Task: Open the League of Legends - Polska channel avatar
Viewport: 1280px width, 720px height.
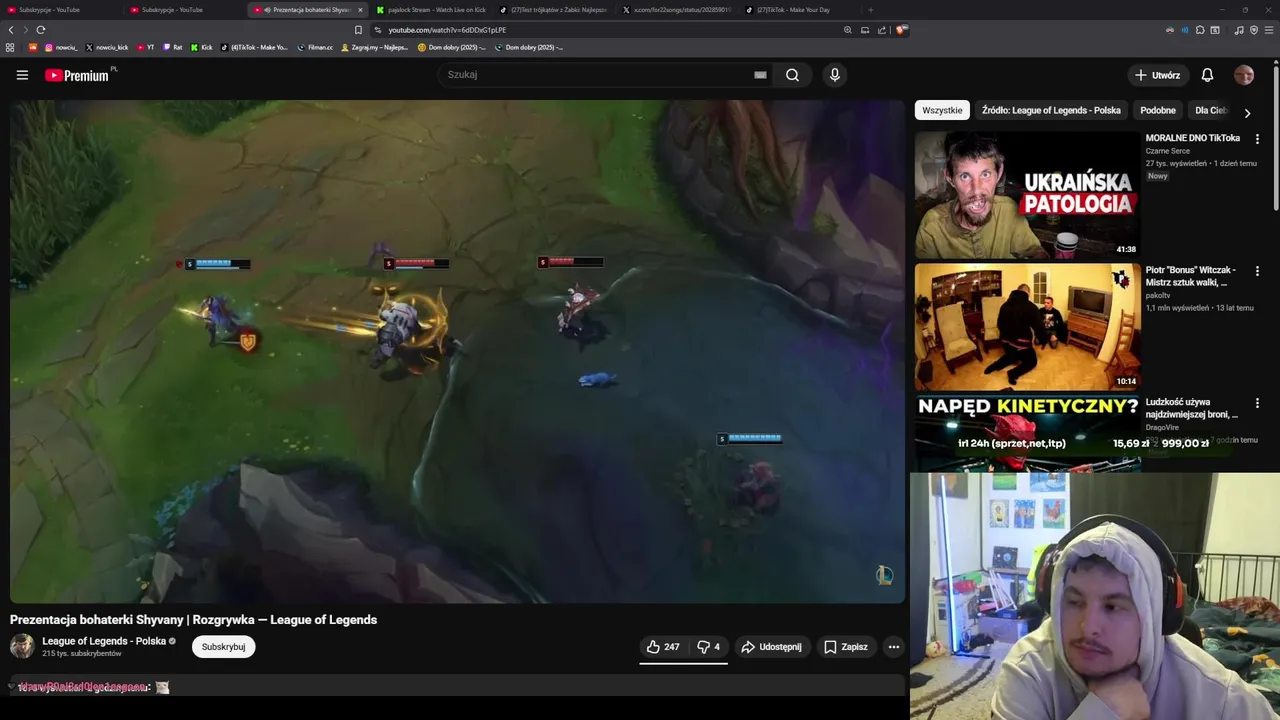Action: [22, 646]
